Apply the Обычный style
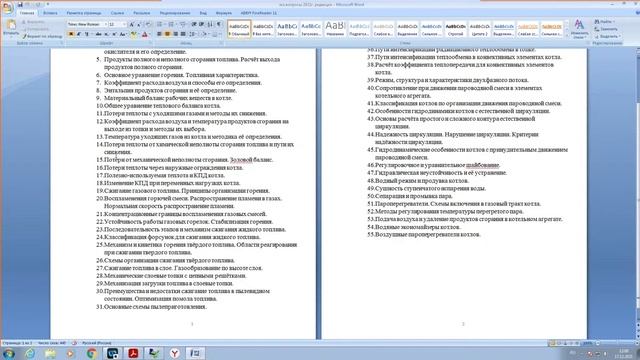640x360 pixels. click(239, 29)
